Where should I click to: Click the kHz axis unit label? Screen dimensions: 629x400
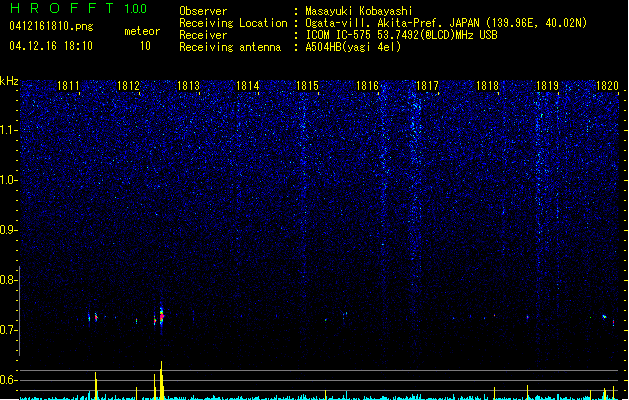[x=9, y=81]
